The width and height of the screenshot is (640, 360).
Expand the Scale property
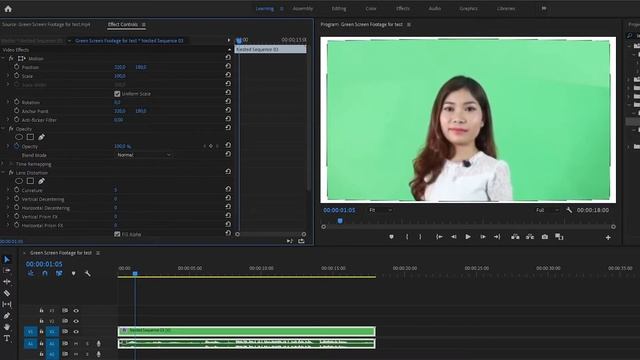(7, 76)
